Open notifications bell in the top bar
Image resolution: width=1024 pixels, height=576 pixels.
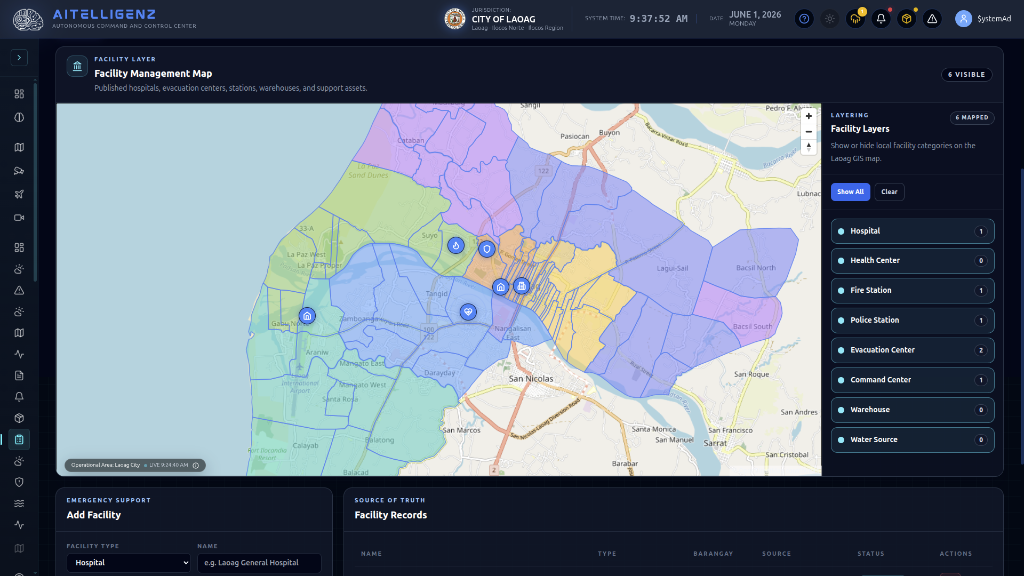tap(880, 19)
